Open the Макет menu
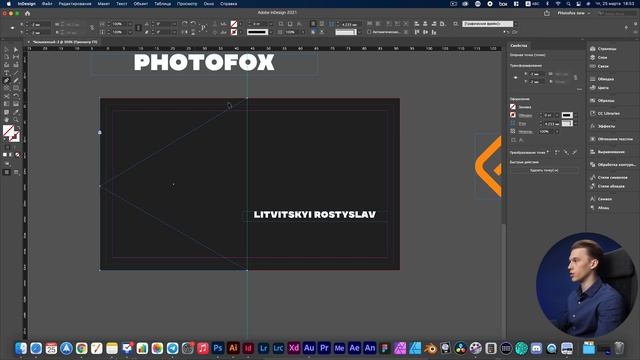This screenshot has height=360, width=640. tap(103, 4)
